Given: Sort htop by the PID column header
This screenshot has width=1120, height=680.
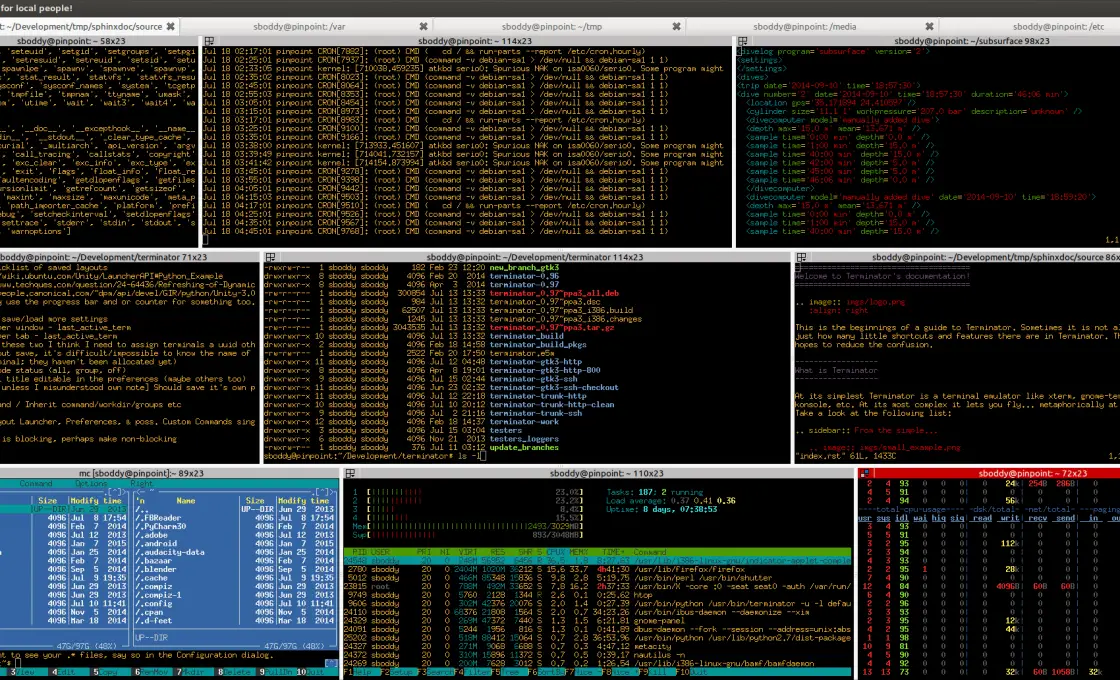Looking at the screenshot, I should click(x=359, y=552).
